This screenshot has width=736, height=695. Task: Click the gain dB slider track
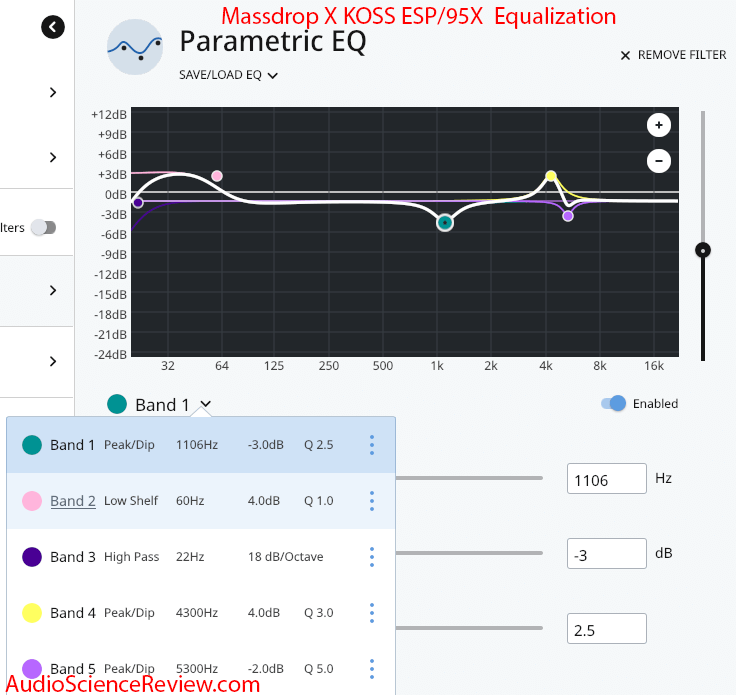coord(469,553)
